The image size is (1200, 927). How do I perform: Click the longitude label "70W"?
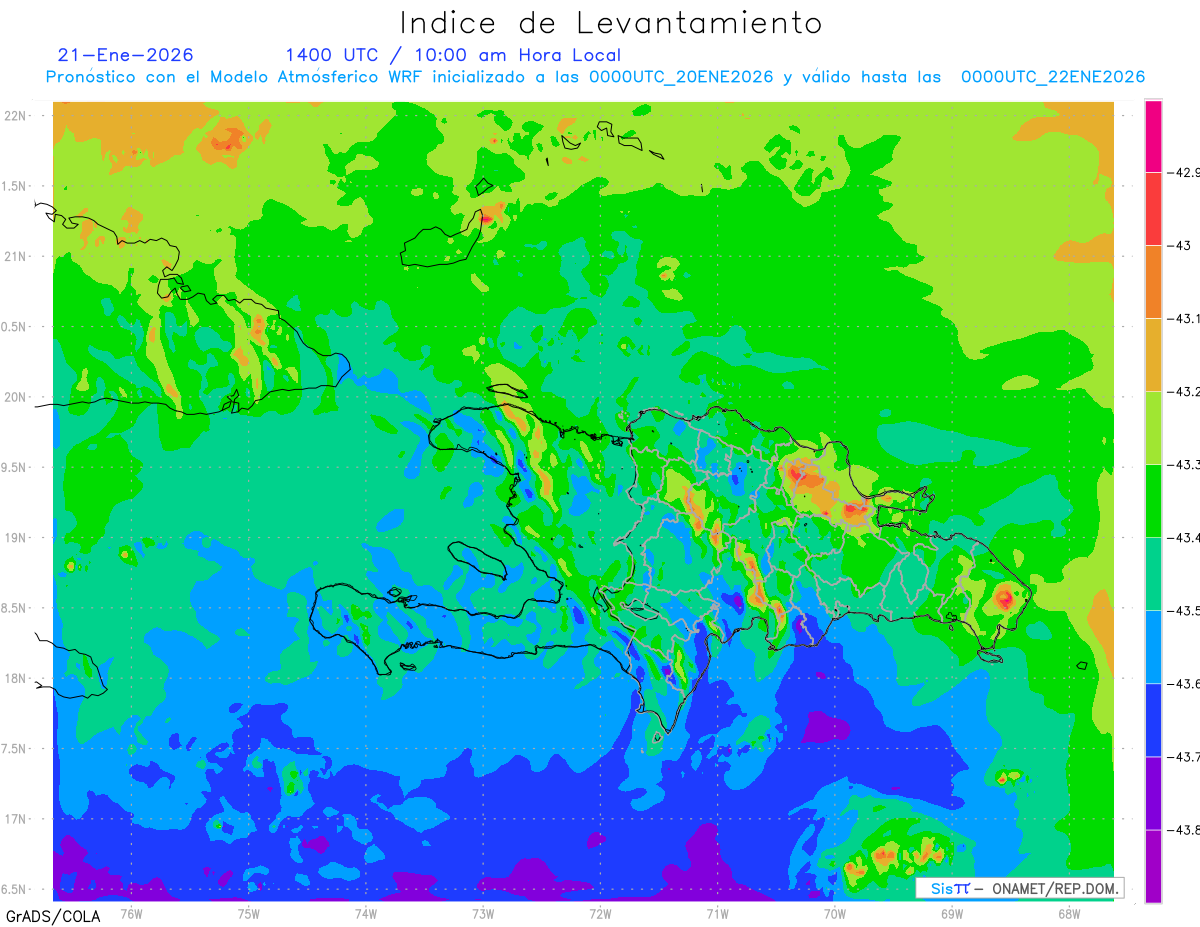[834, 913]
